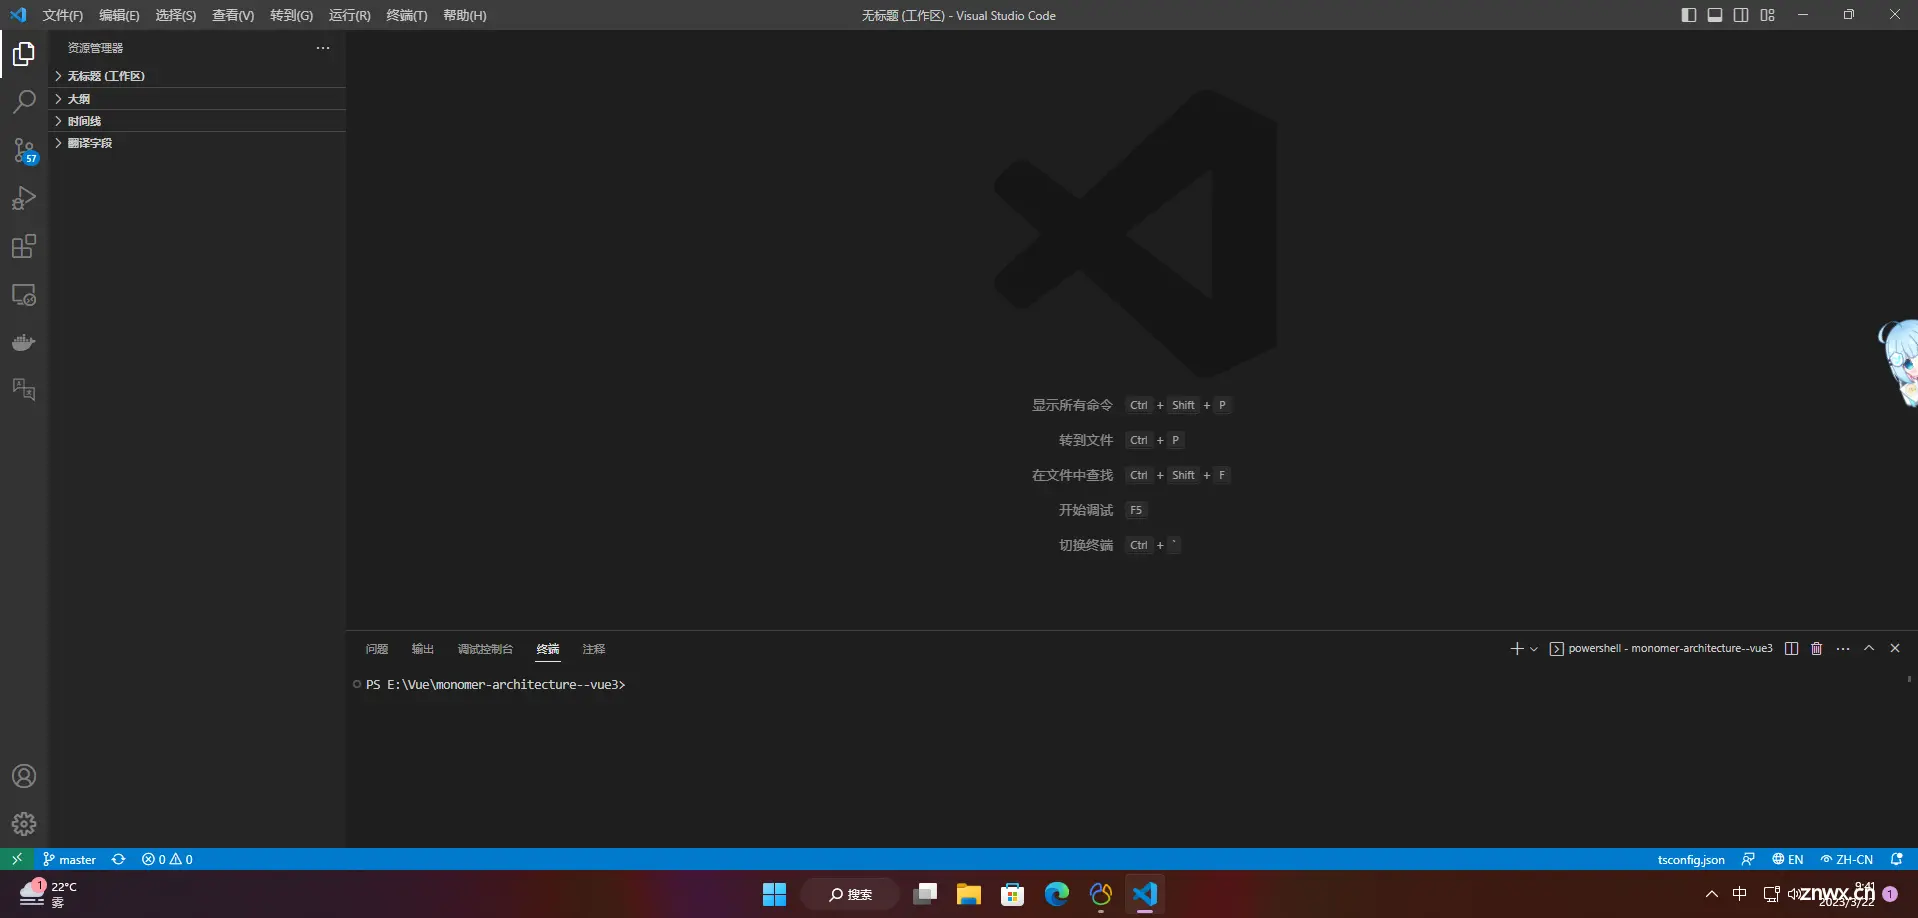Open the feedback icon in status bar
Image resolution: width=1918 pixels, height=918 pixels.
pos(1748,859)
